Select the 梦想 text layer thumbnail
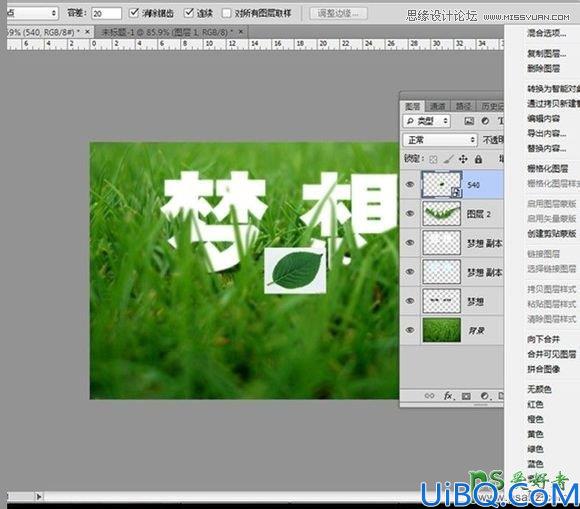Image resolution: width=580 pixels, height=509 pixels. pos(441,301)
